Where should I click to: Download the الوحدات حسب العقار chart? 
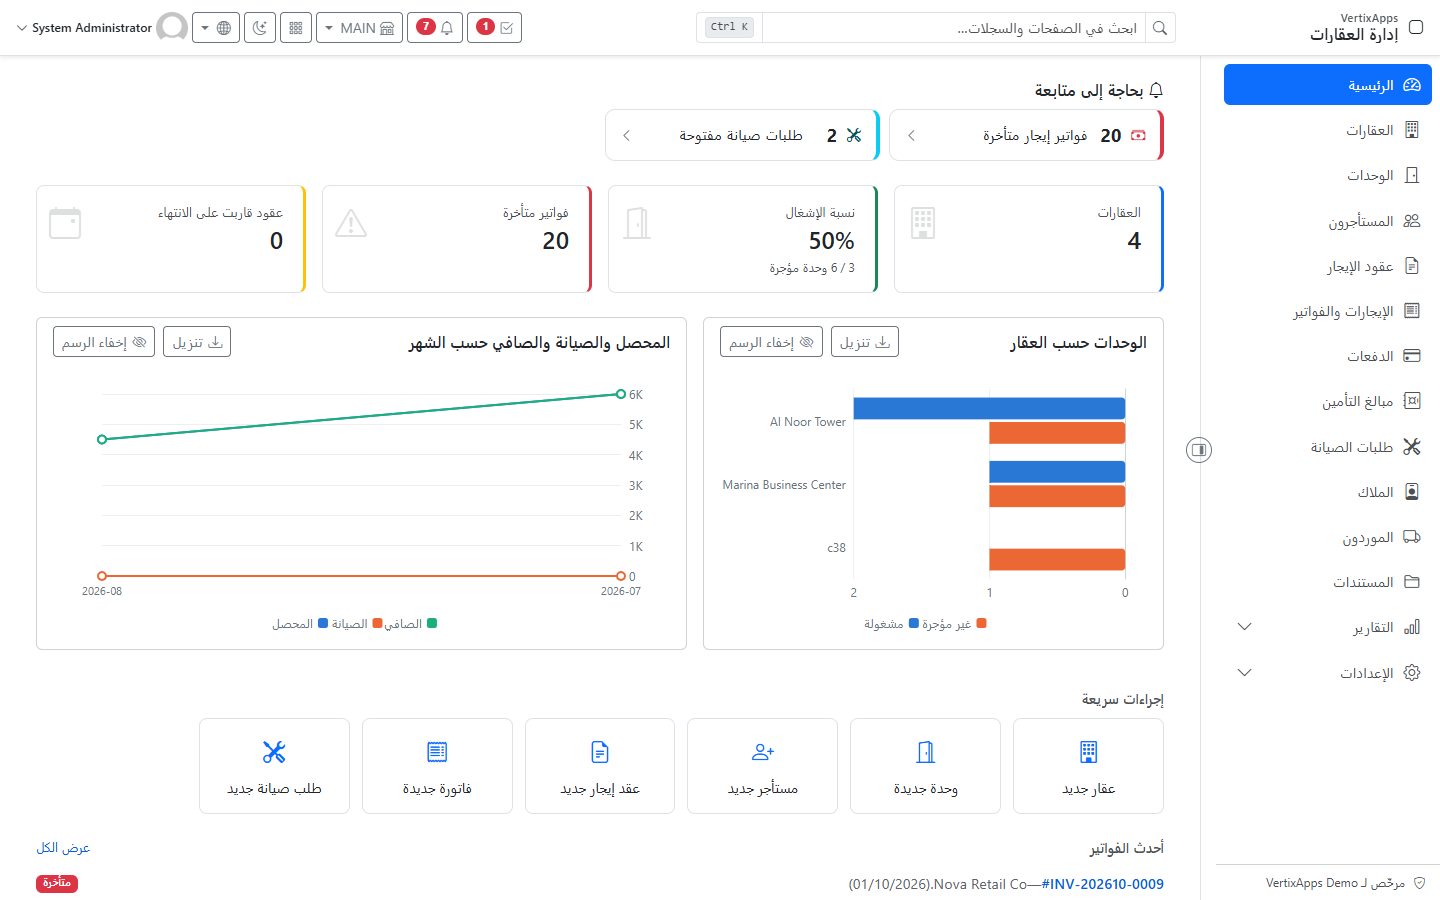865,342
